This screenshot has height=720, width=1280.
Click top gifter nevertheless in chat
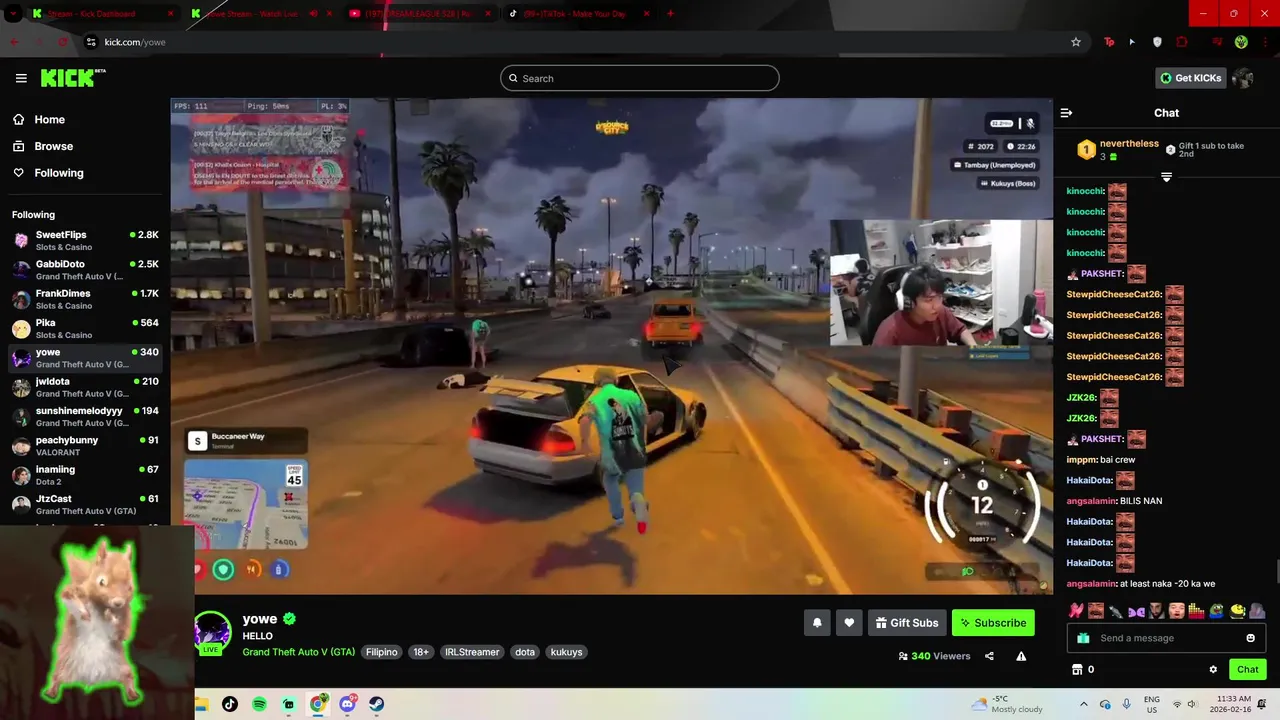click(x=1129, y=144)
